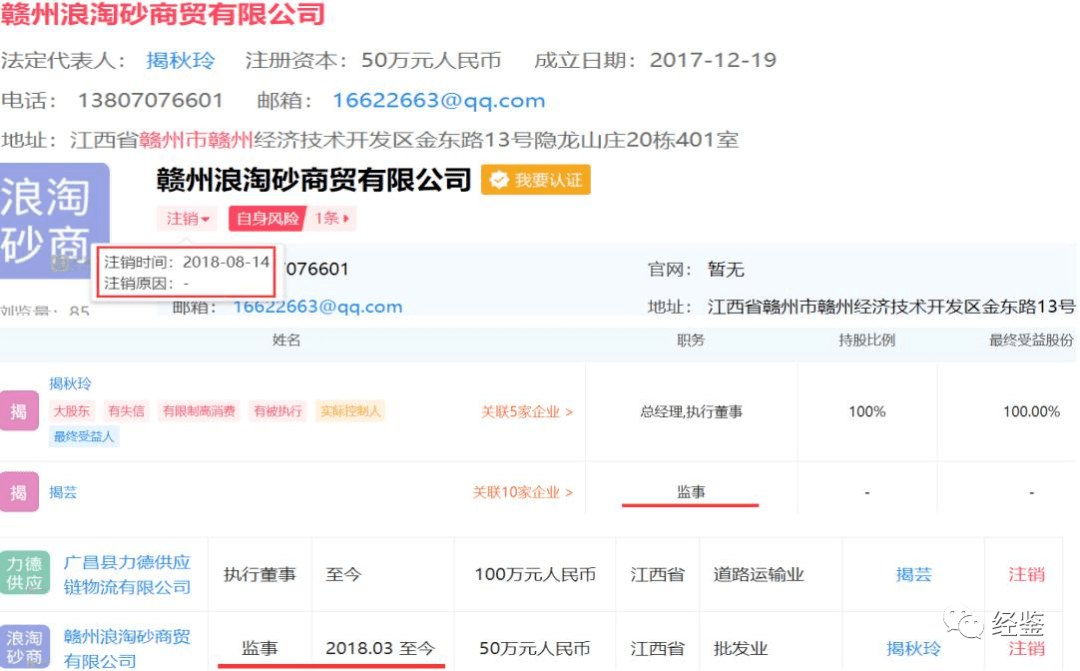Click the 我要认证 button
Viewport: 1080px width, 671px height.
coord(536,180)
